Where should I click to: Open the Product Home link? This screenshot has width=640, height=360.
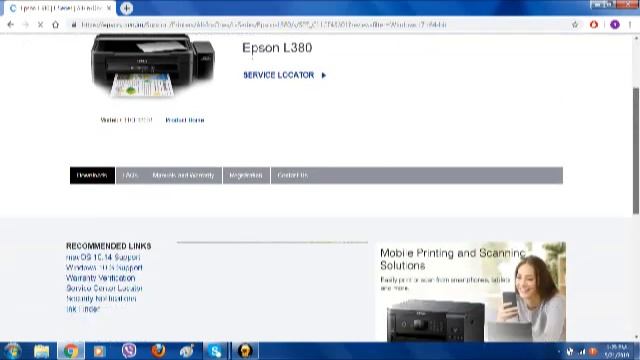coord(185,120)
